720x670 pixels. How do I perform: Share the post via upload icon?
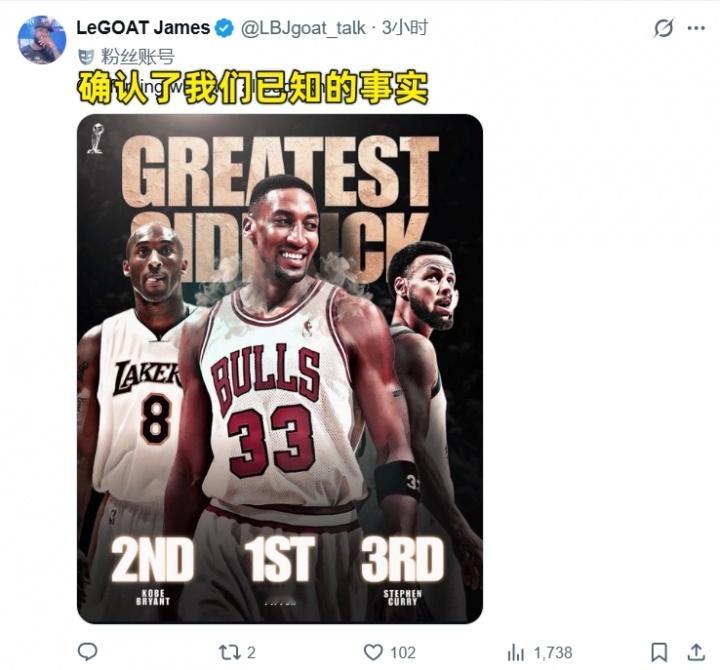[x=696, y=652]
